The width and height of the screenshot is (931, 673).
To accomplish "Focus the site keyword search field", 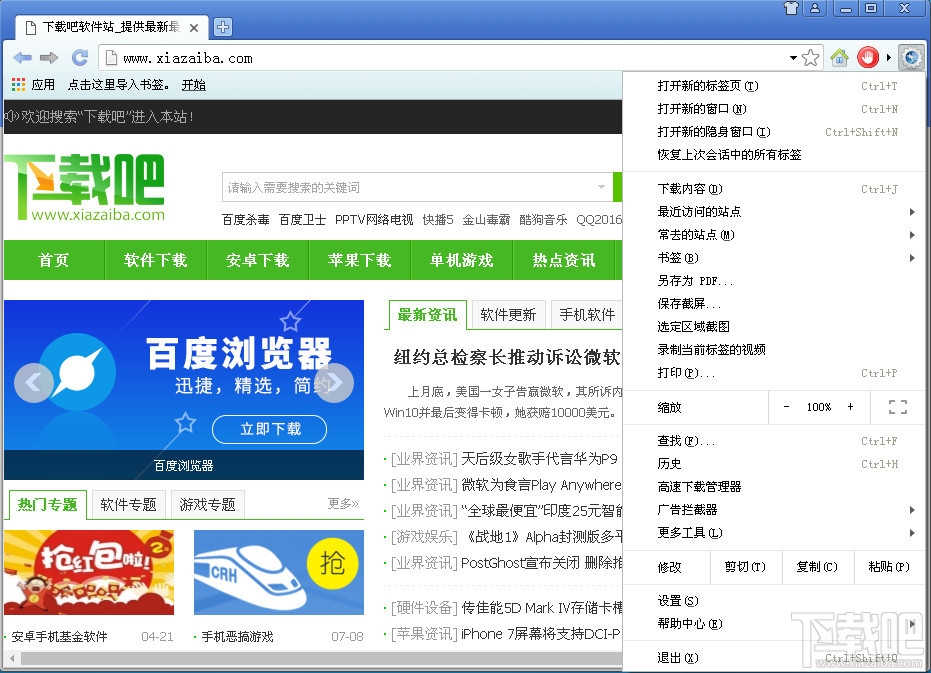I will 417,187.
